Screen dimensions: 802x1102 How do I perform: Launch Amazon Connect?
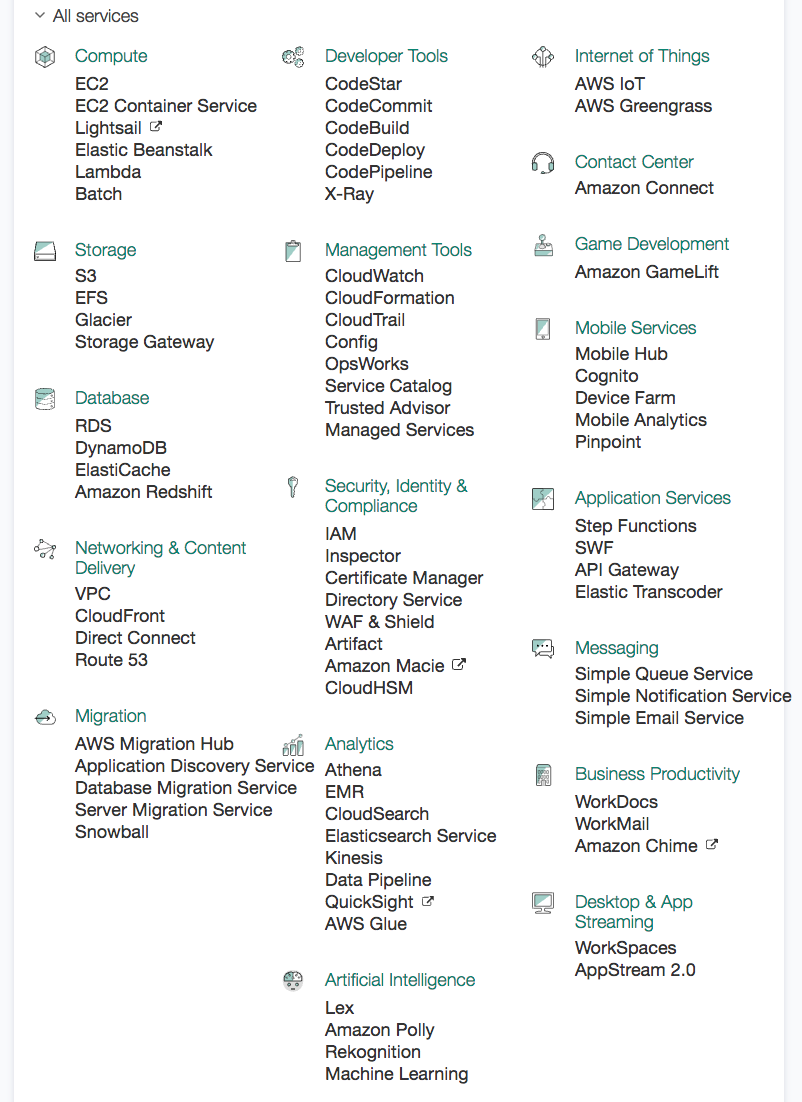[644, 188]
